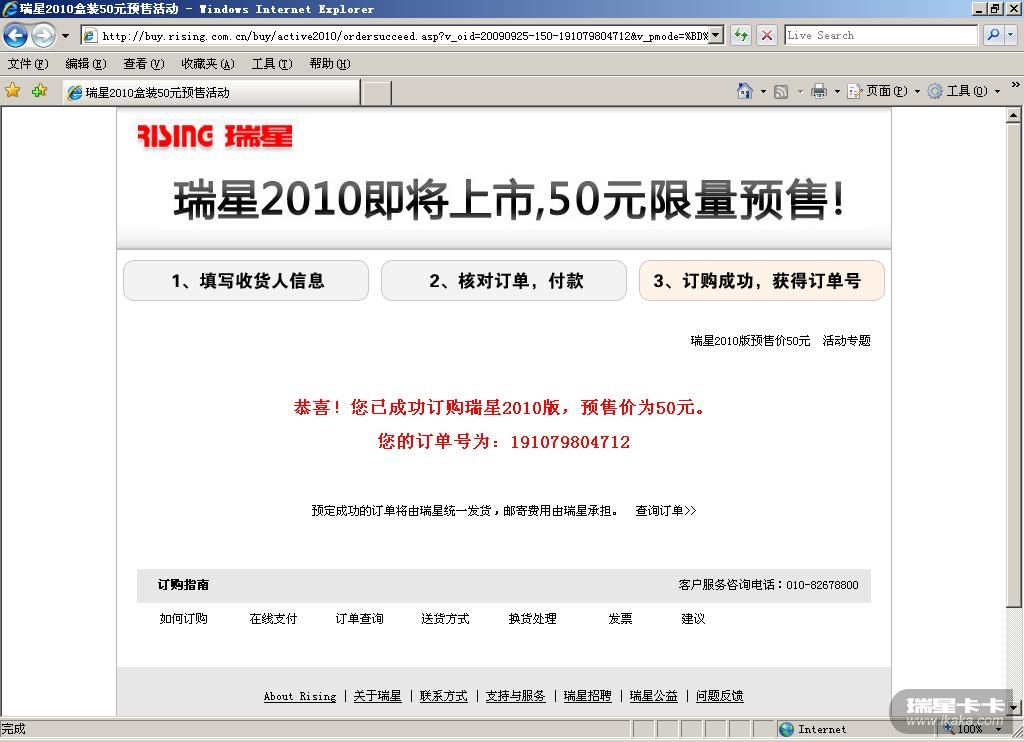Click the 联系方式 footer link
The width and height of the screenshot is (1024, 742).
click(x=443, y=696)
